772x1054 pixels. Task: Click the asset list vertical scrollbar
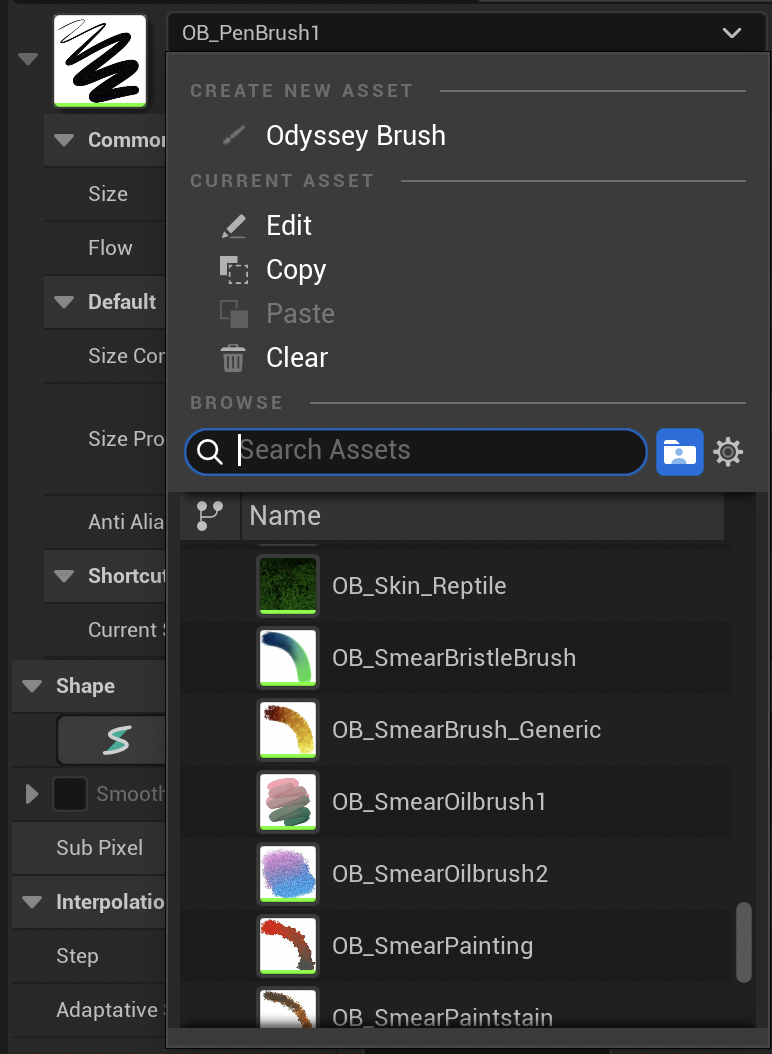coord(743,942)
